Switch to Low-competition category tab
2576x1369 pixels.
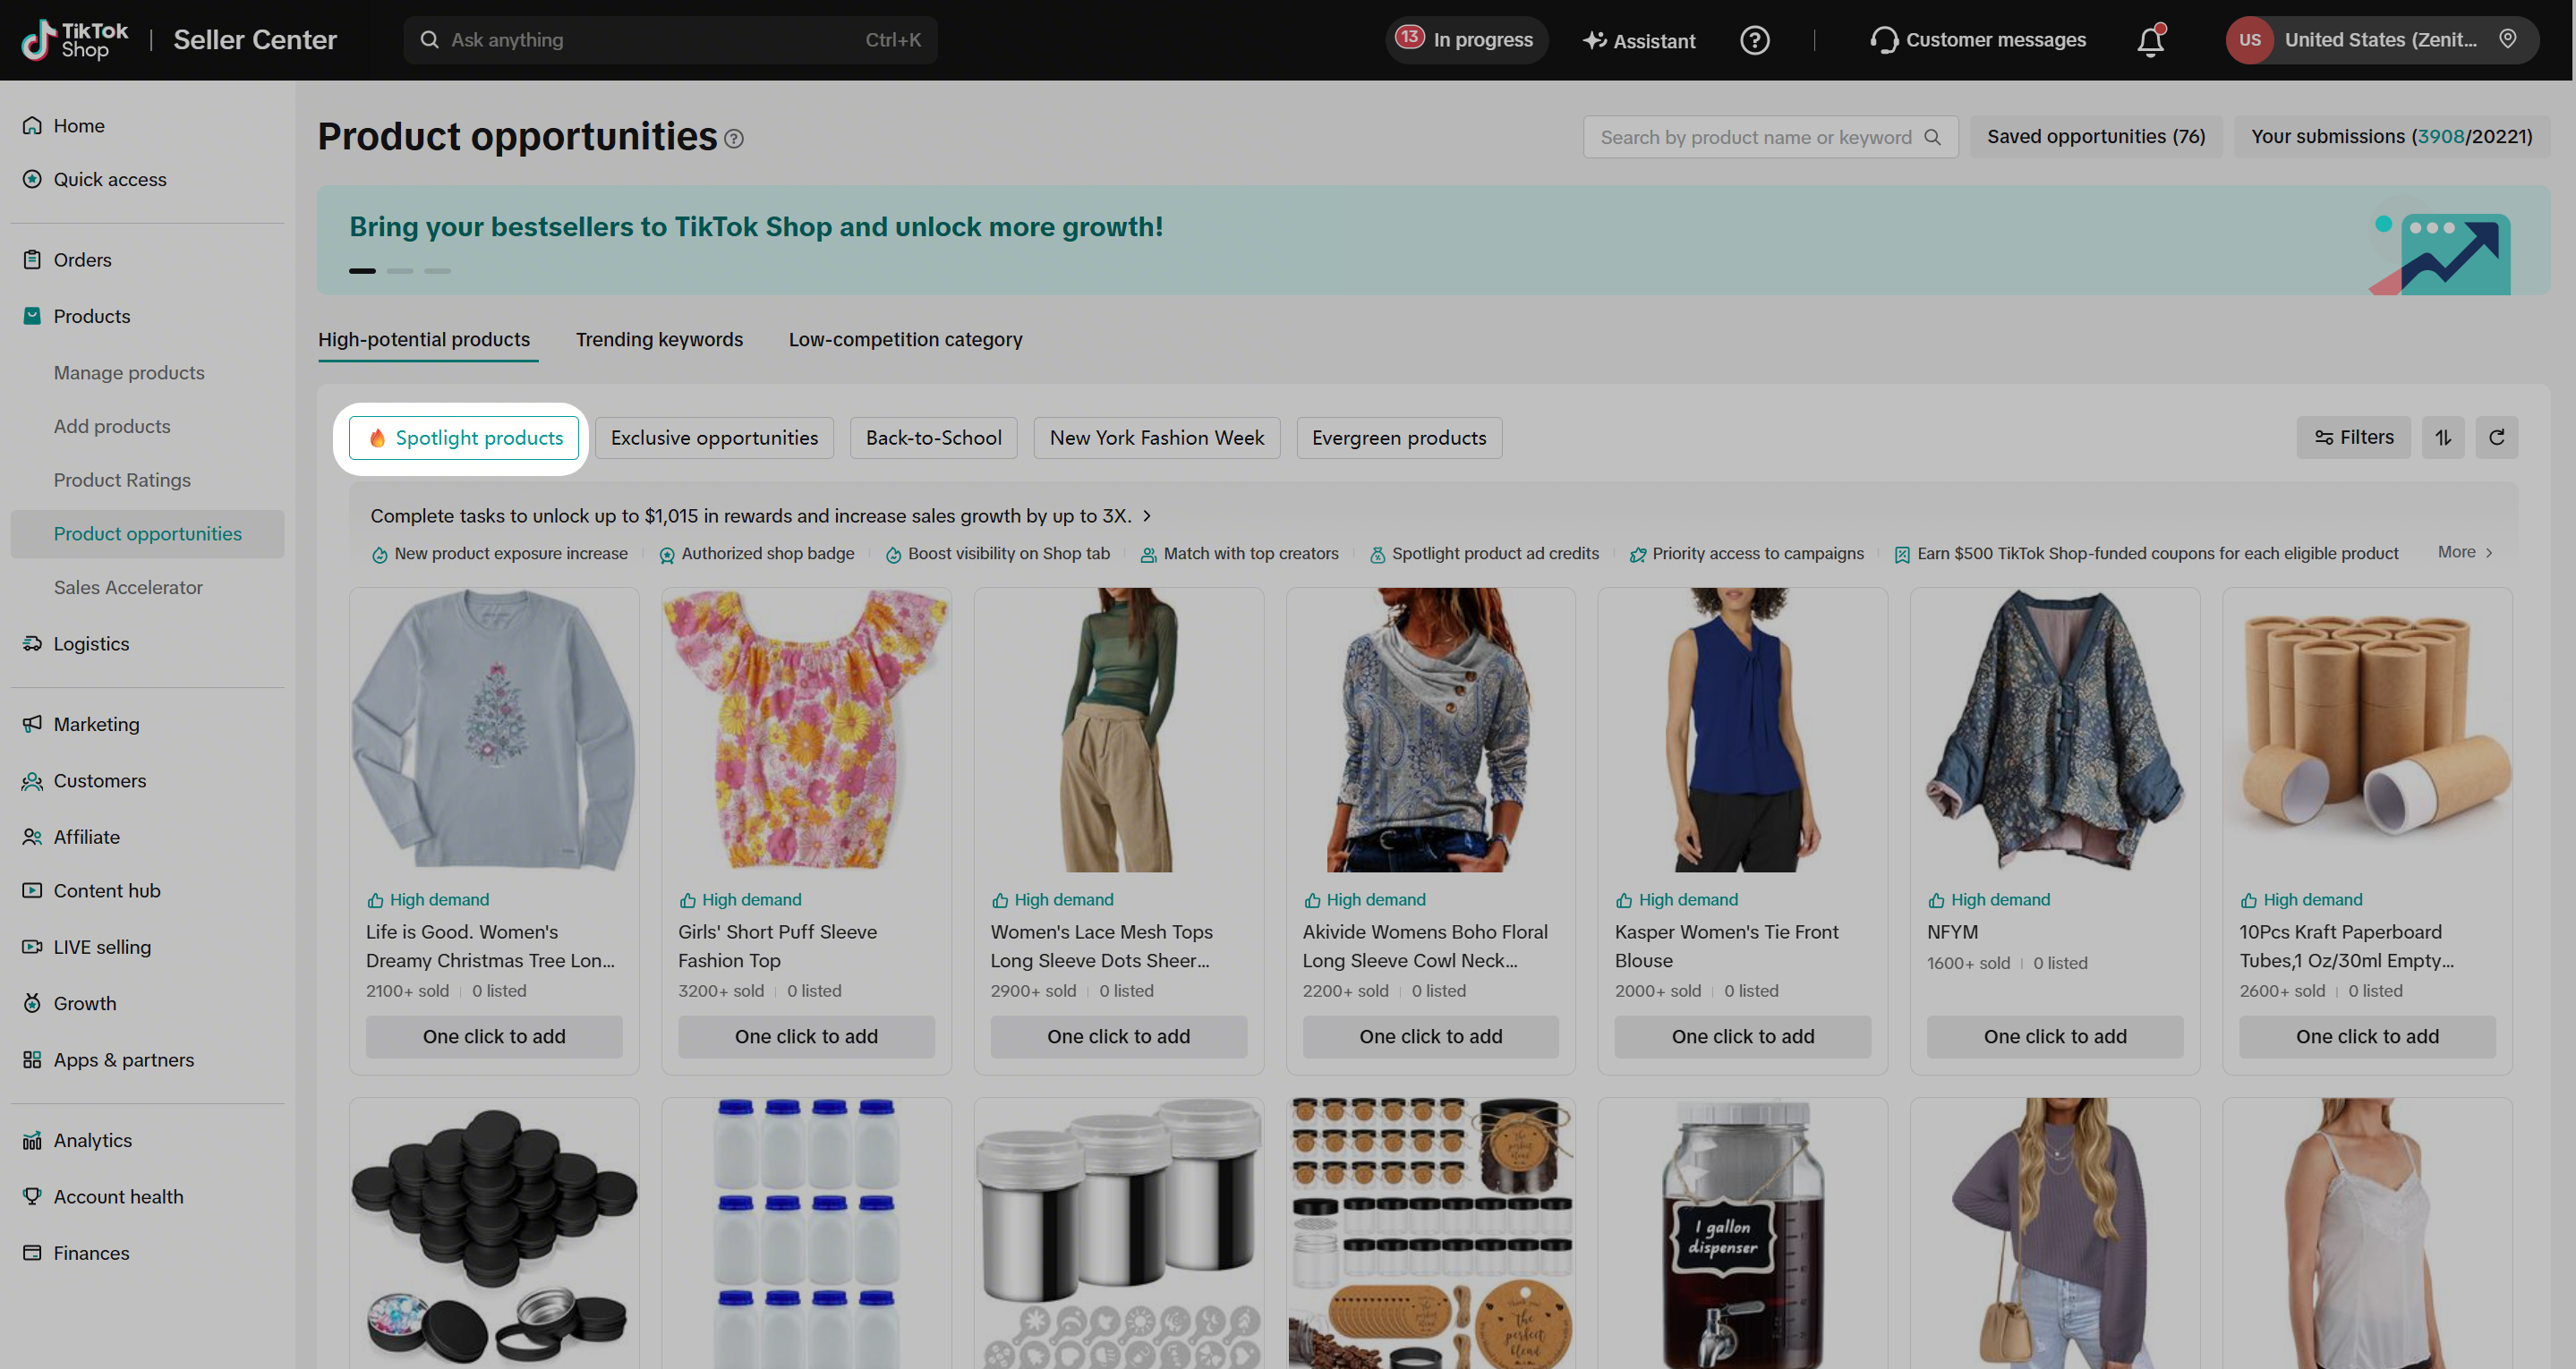[905, 340]
